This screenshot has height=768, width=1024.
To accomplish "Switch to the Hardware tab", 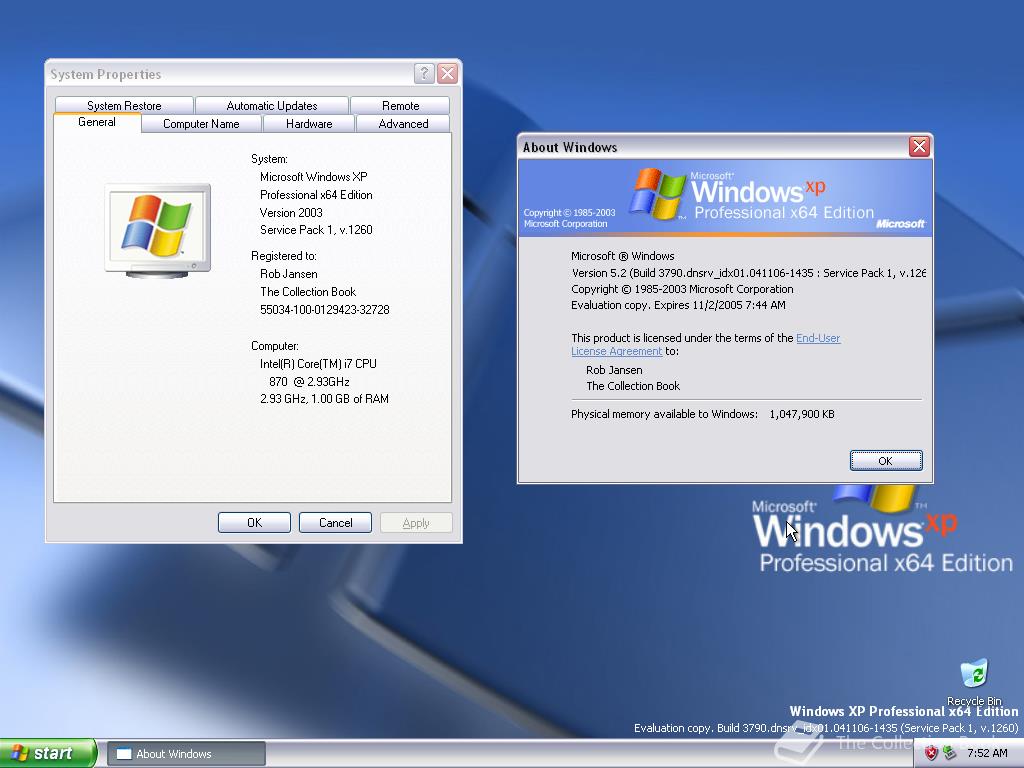I will pyautogui.click(x=309, y=123).
